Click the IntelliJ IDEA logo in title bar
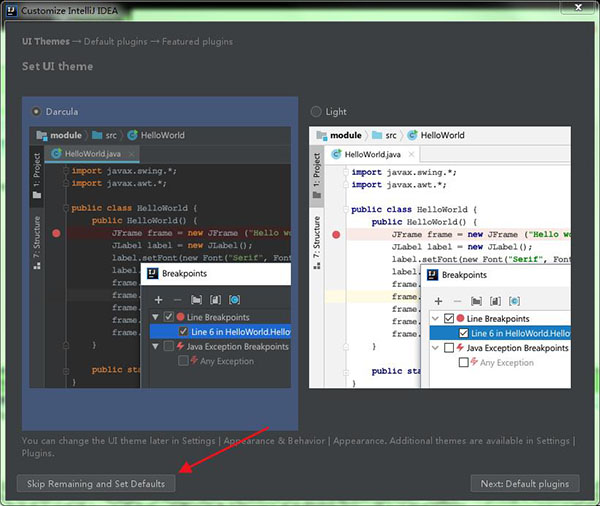This screenshot has height=506, width=600. click(x=10, y=9)
